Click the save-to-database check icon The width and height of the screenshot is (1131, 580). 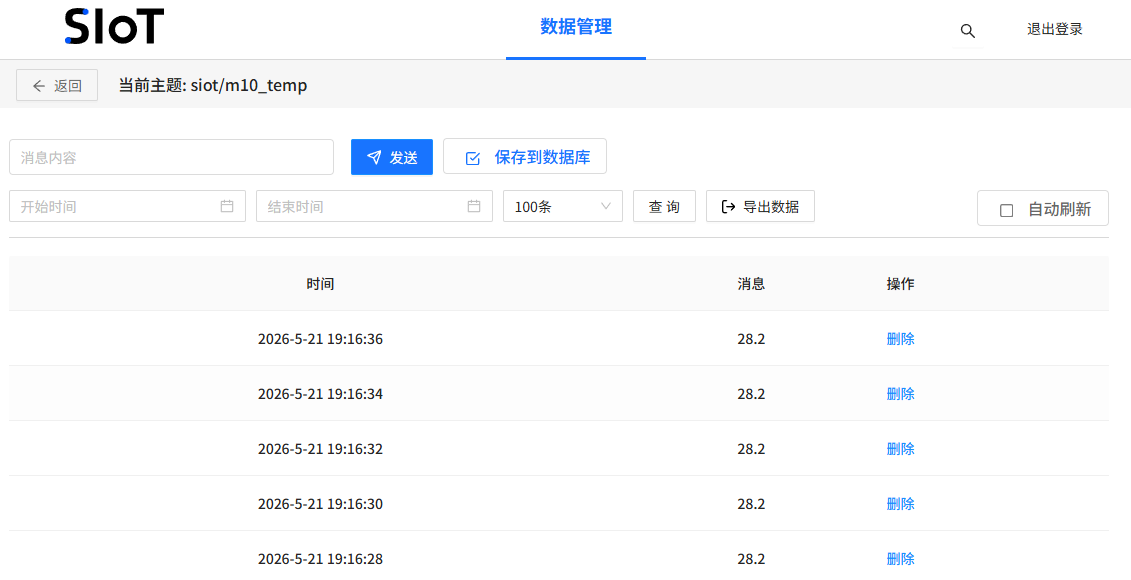point(473,158)
